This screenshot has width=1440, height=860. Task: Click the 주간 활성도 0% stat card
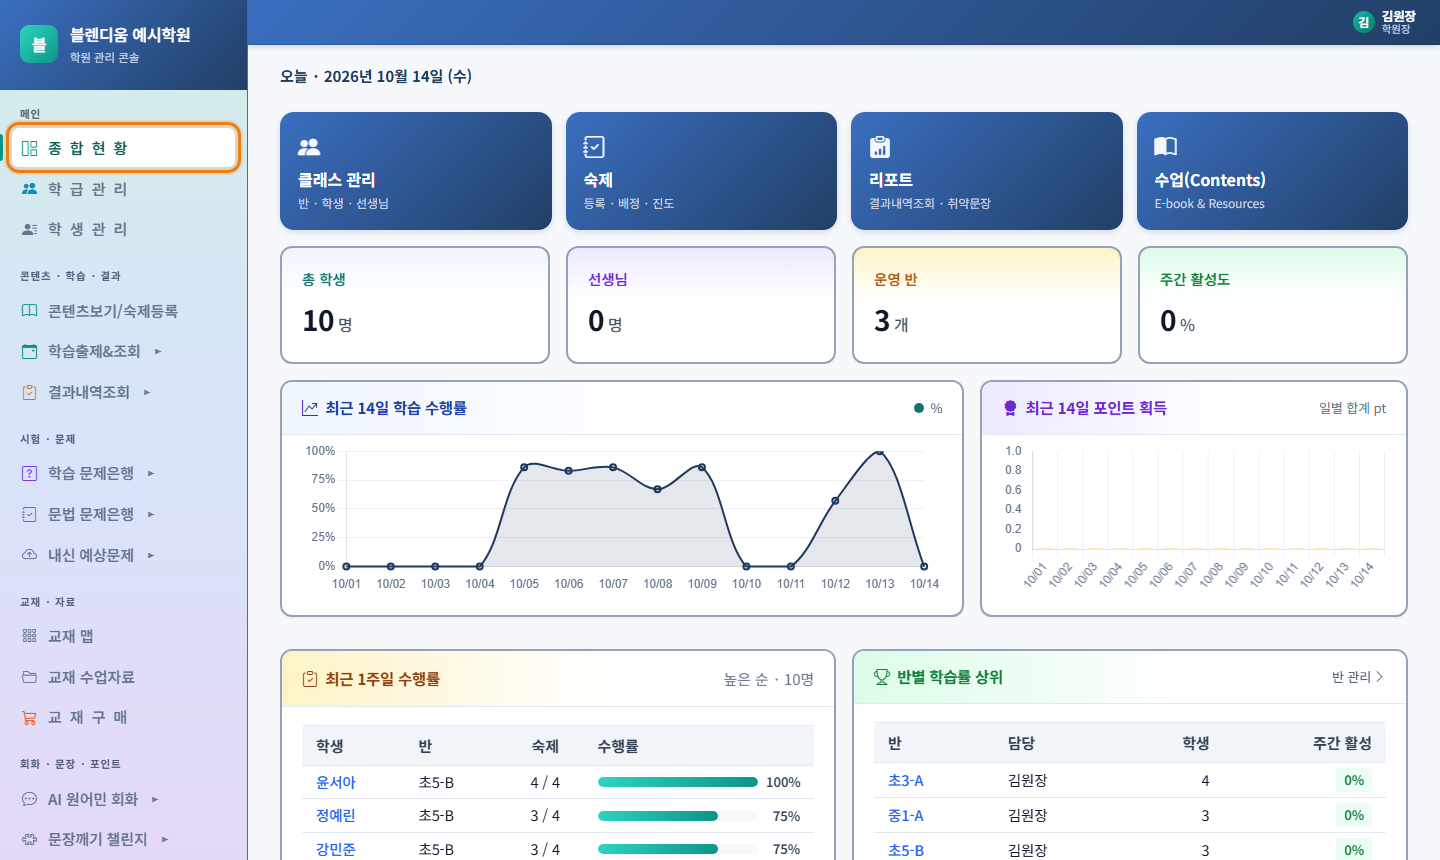[1273, 305]
